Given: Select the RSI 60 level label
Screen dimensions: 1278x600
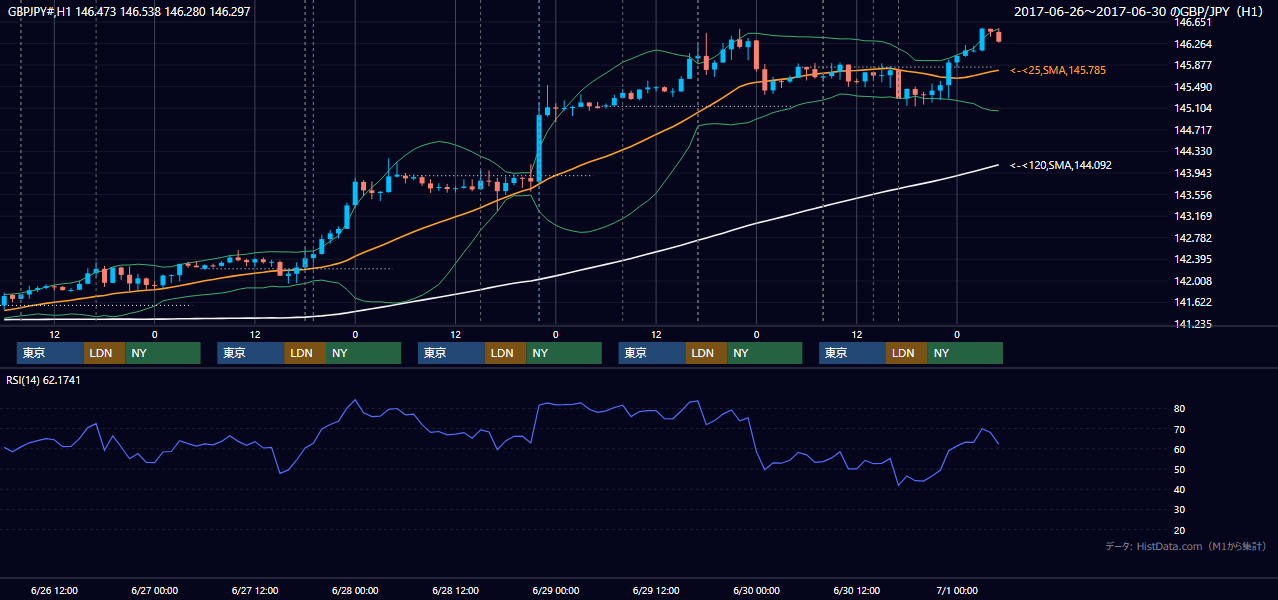Looking at the screenshot, I should click(1180, 449).
